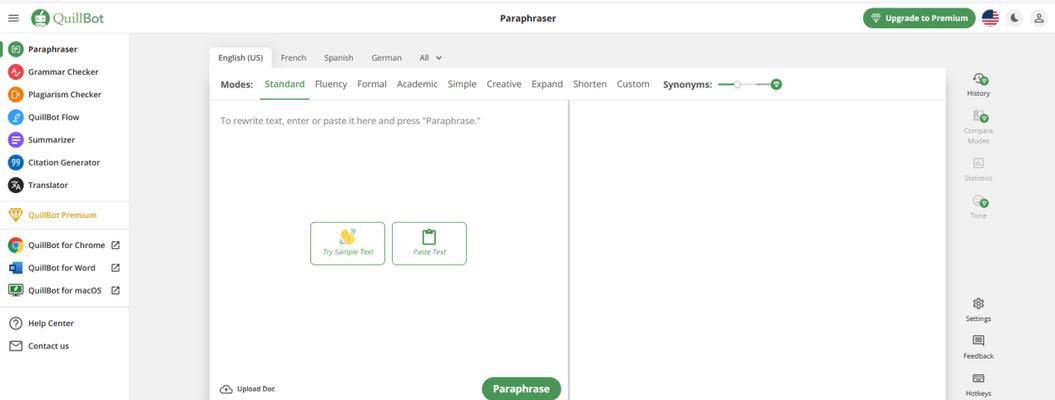Click Upload Doc
The width and height of the screenshot is (1055, 400).
click(248, 389)
